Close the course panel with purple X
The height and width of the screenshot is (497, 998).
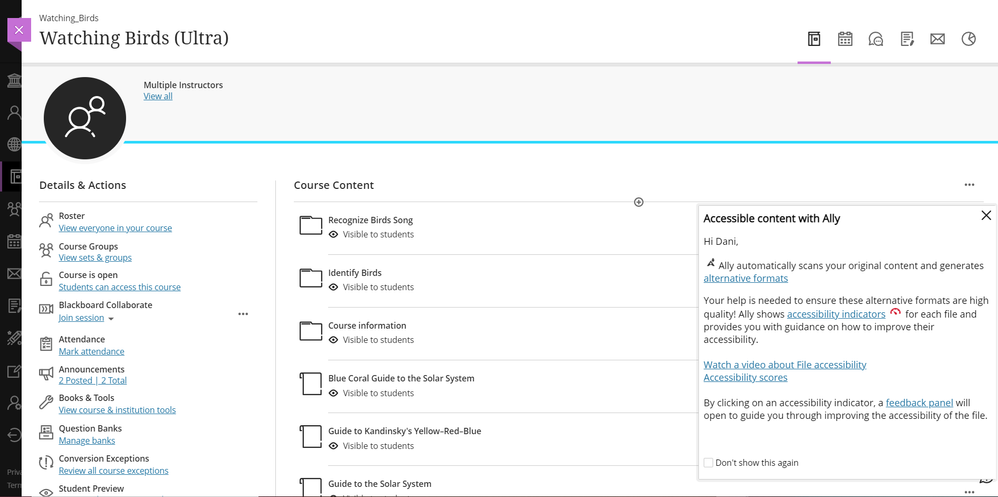click(x=19, y=30)
